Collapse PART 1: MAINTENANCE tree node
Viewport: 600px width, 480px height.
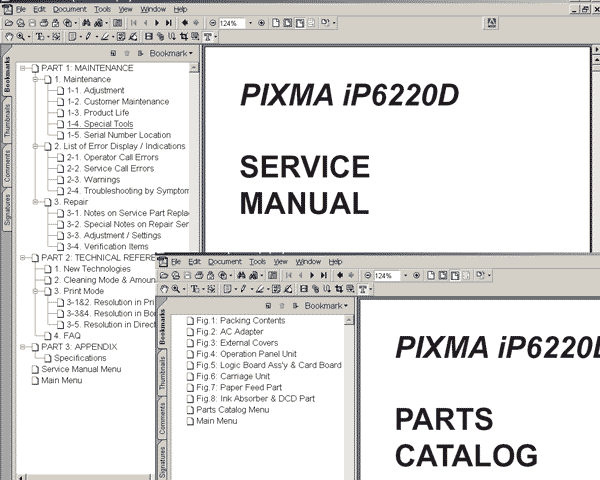[x=23, y=68]
